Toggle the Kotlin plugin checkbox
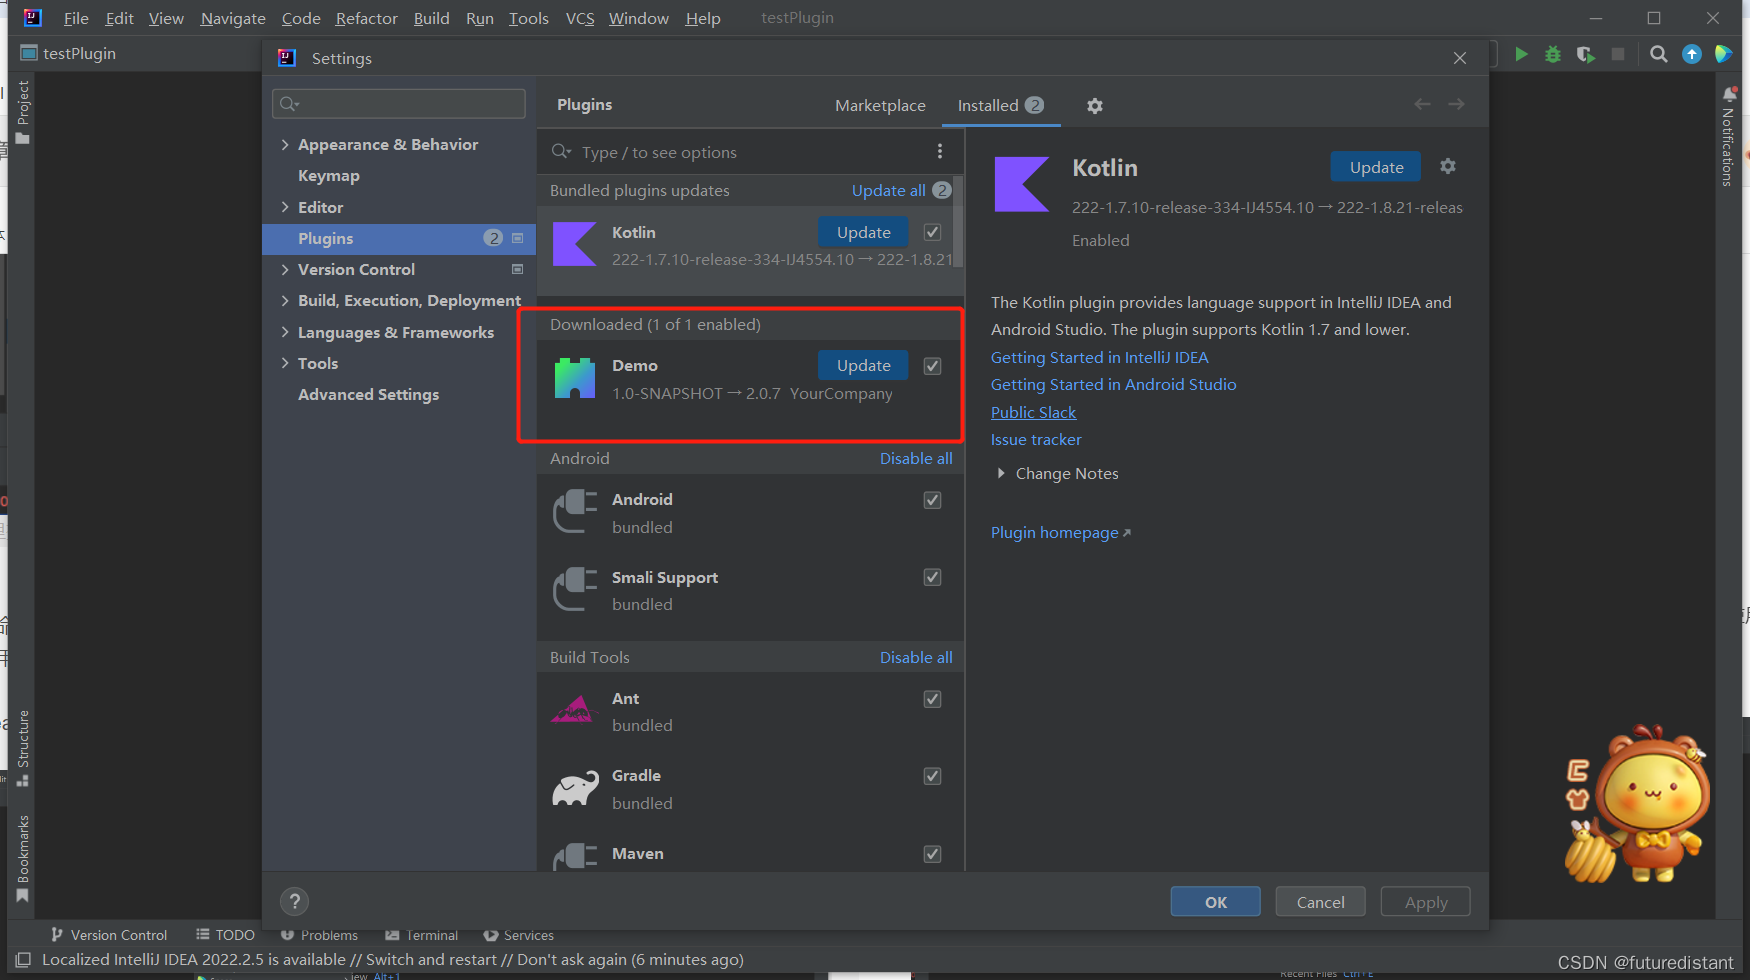The height and width of the screenshot is (980, 1750). pos(932,232)
